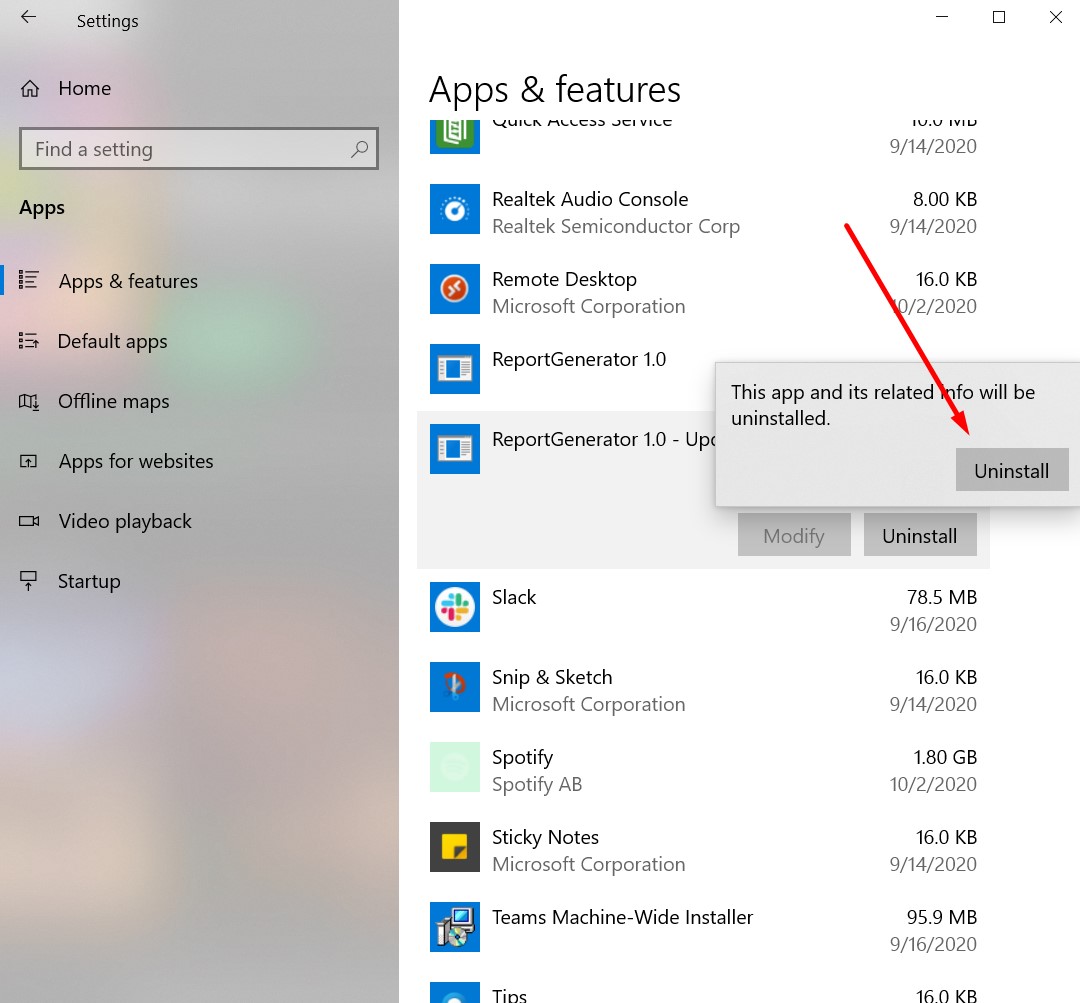Image resolution: width=1080 pixels, height=1003 pixels.
Task: Click the ReportGenerator 1.0 app icon
Action: click(x=455, y=369)
